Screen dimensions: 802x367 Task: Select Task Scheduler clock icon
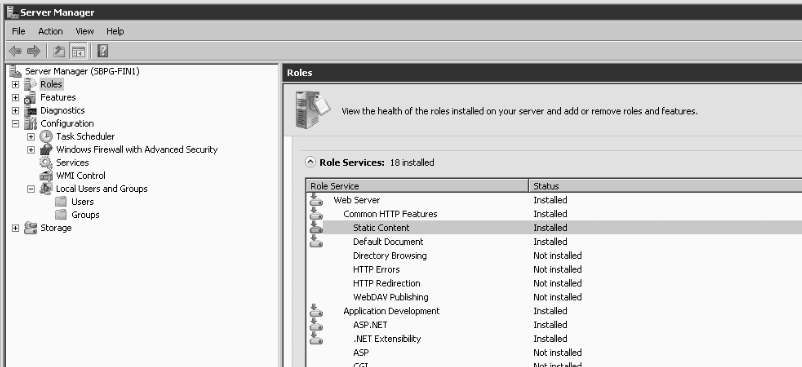point(46,136)
